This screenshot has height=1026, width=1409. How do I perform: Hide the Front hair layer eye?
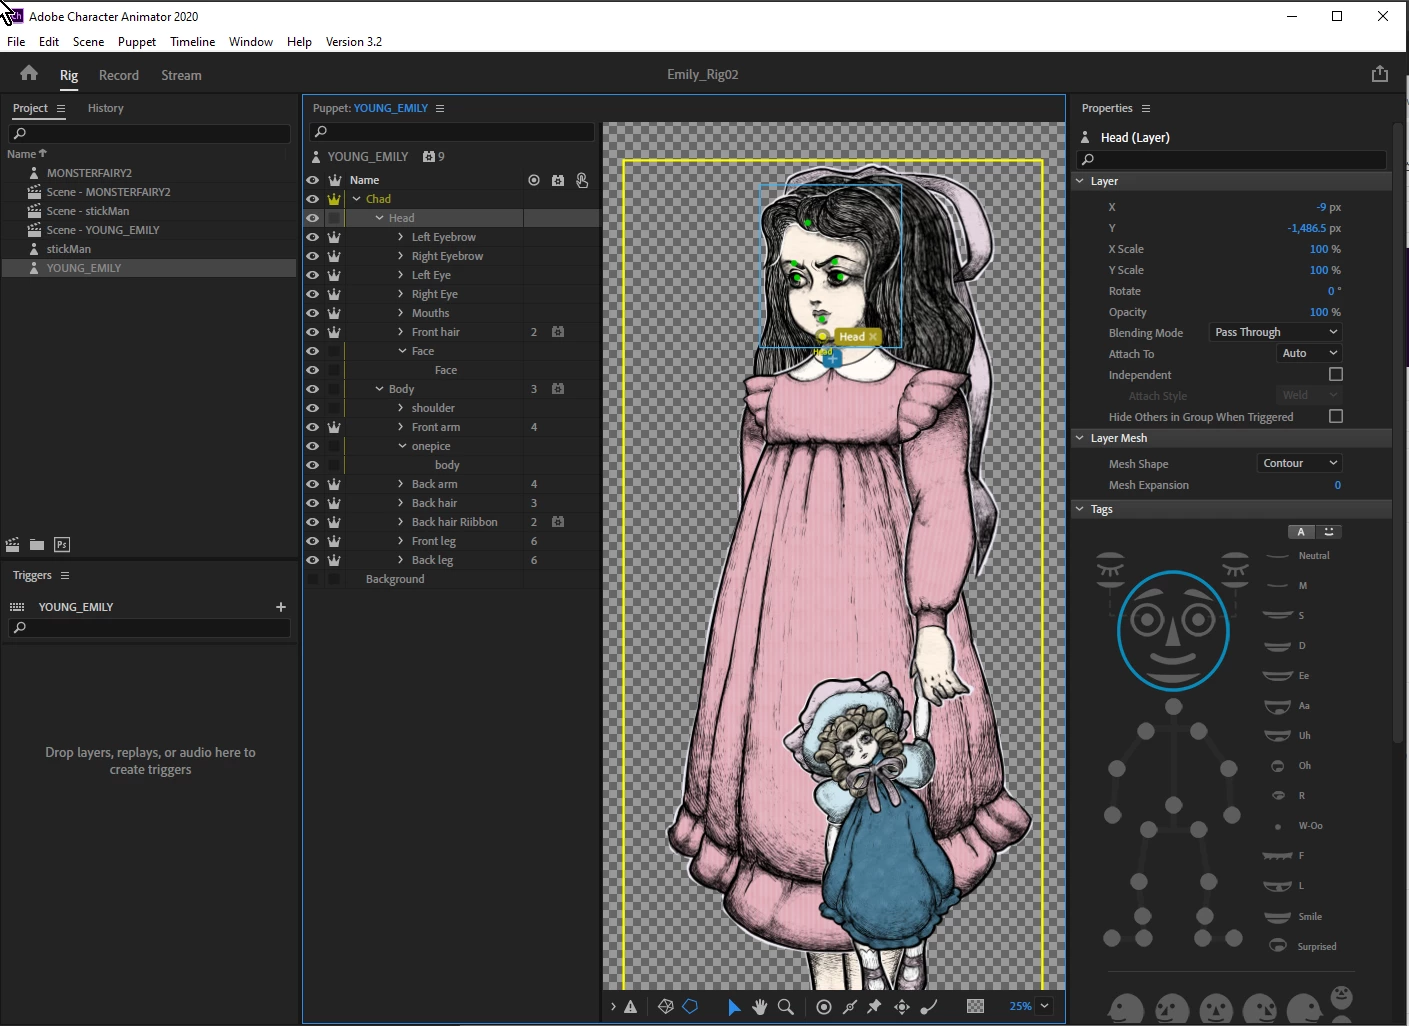tap(313, 332)
